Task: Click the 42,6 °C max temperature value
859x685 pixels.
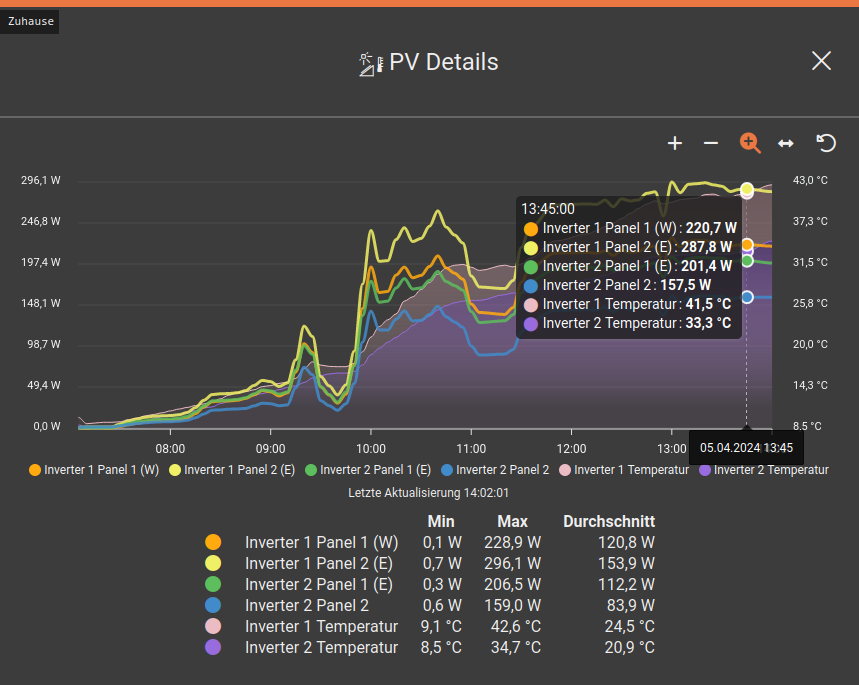Action: point(516,626)
